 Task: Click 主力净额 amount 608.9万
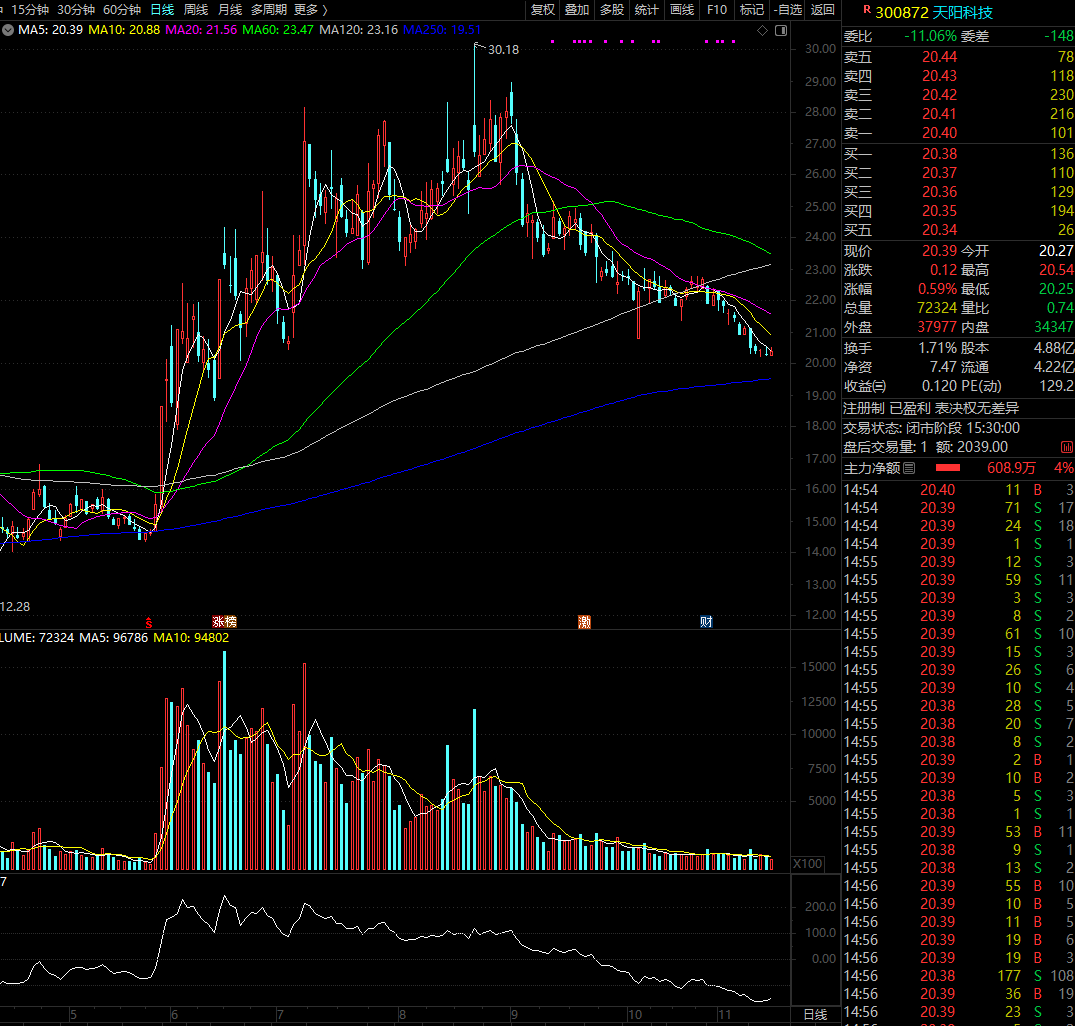(1011, 468)
